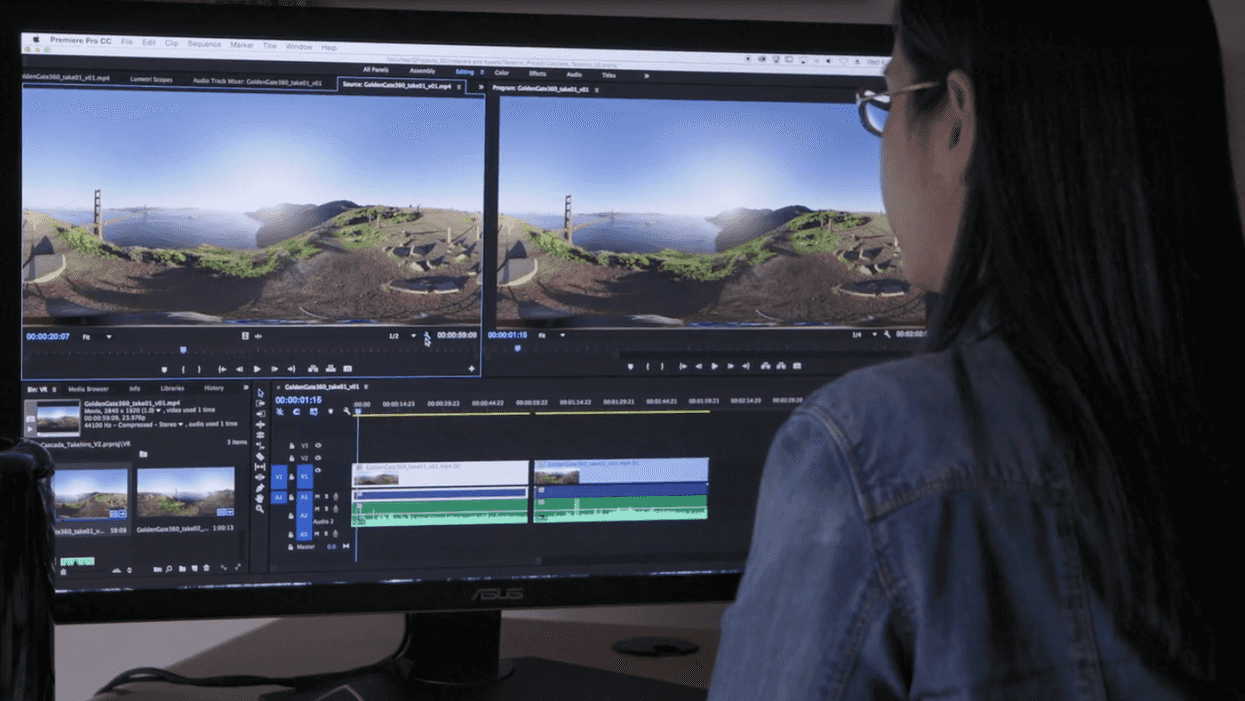Open the Marker menu
This screenshot has height=701, width=1245.
242,45
